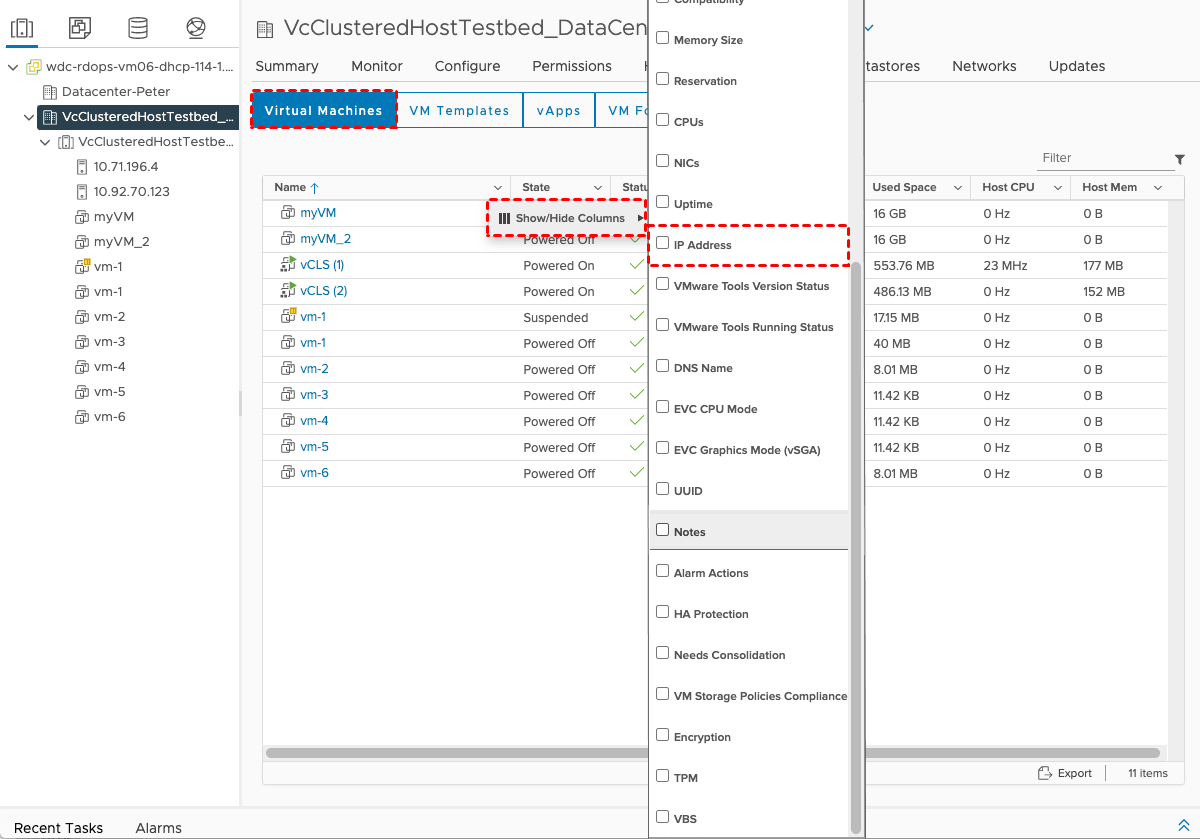Click the vCenter server icon in tree
This screenshot has height=839, width=1200.
[34, 67]
